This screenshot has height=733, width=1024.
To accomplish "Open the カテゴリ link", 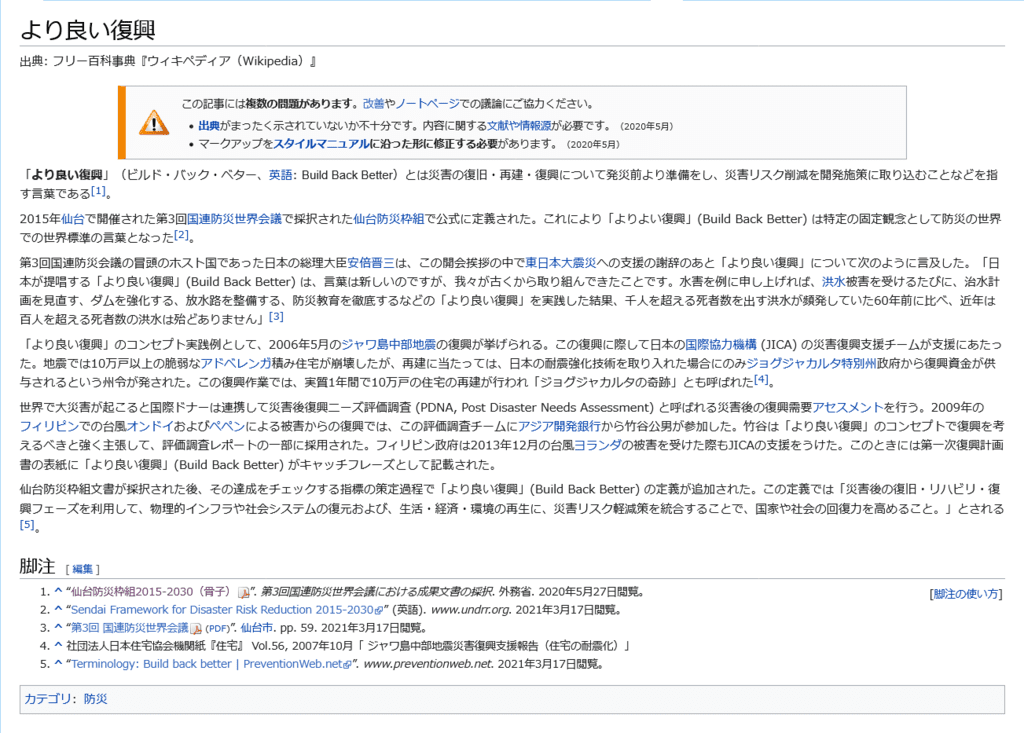I will click(x=48, y=699).
